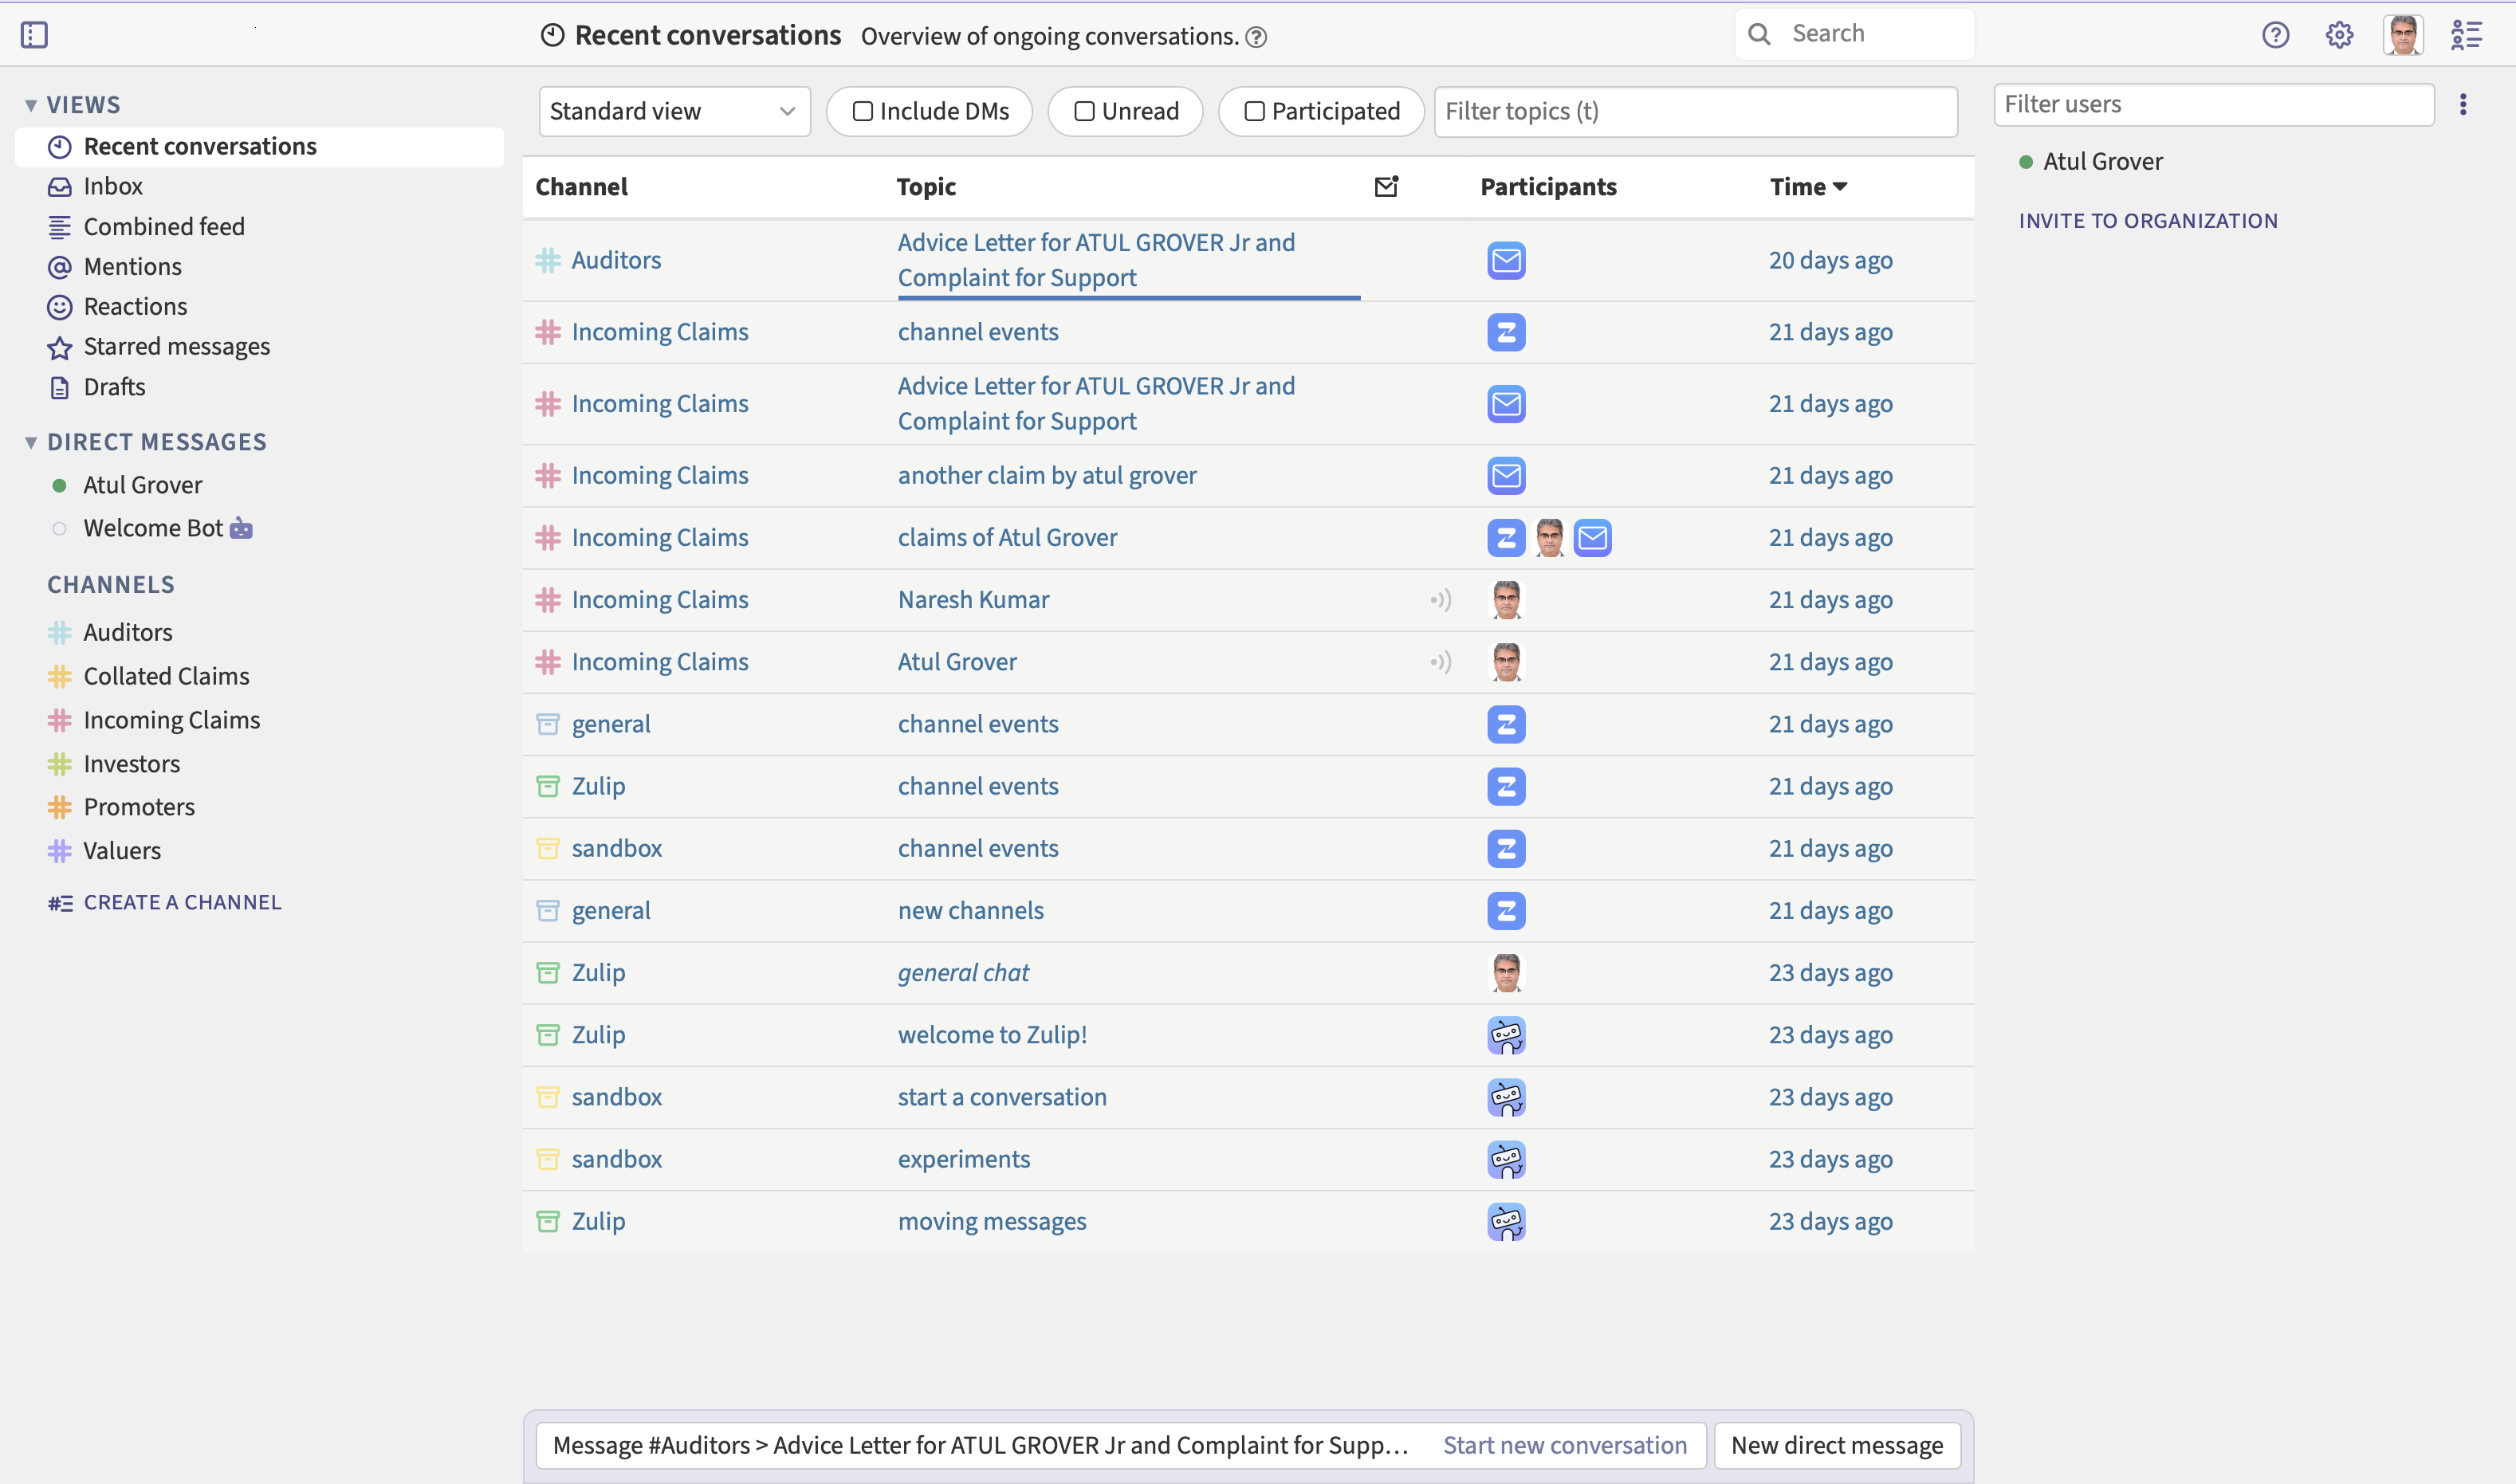Image resolution: width=2516 pixels, height=1484 pixels.
Task: Click the compose box Message #Auditors
Action: pos(980,1446)
